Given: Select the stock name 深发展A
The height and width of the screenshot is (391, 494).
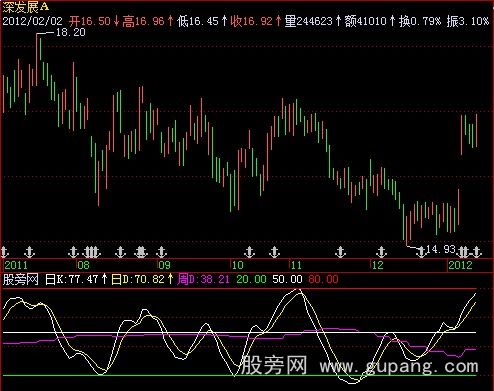Looking at the screenshot, I should coord(26,6).
